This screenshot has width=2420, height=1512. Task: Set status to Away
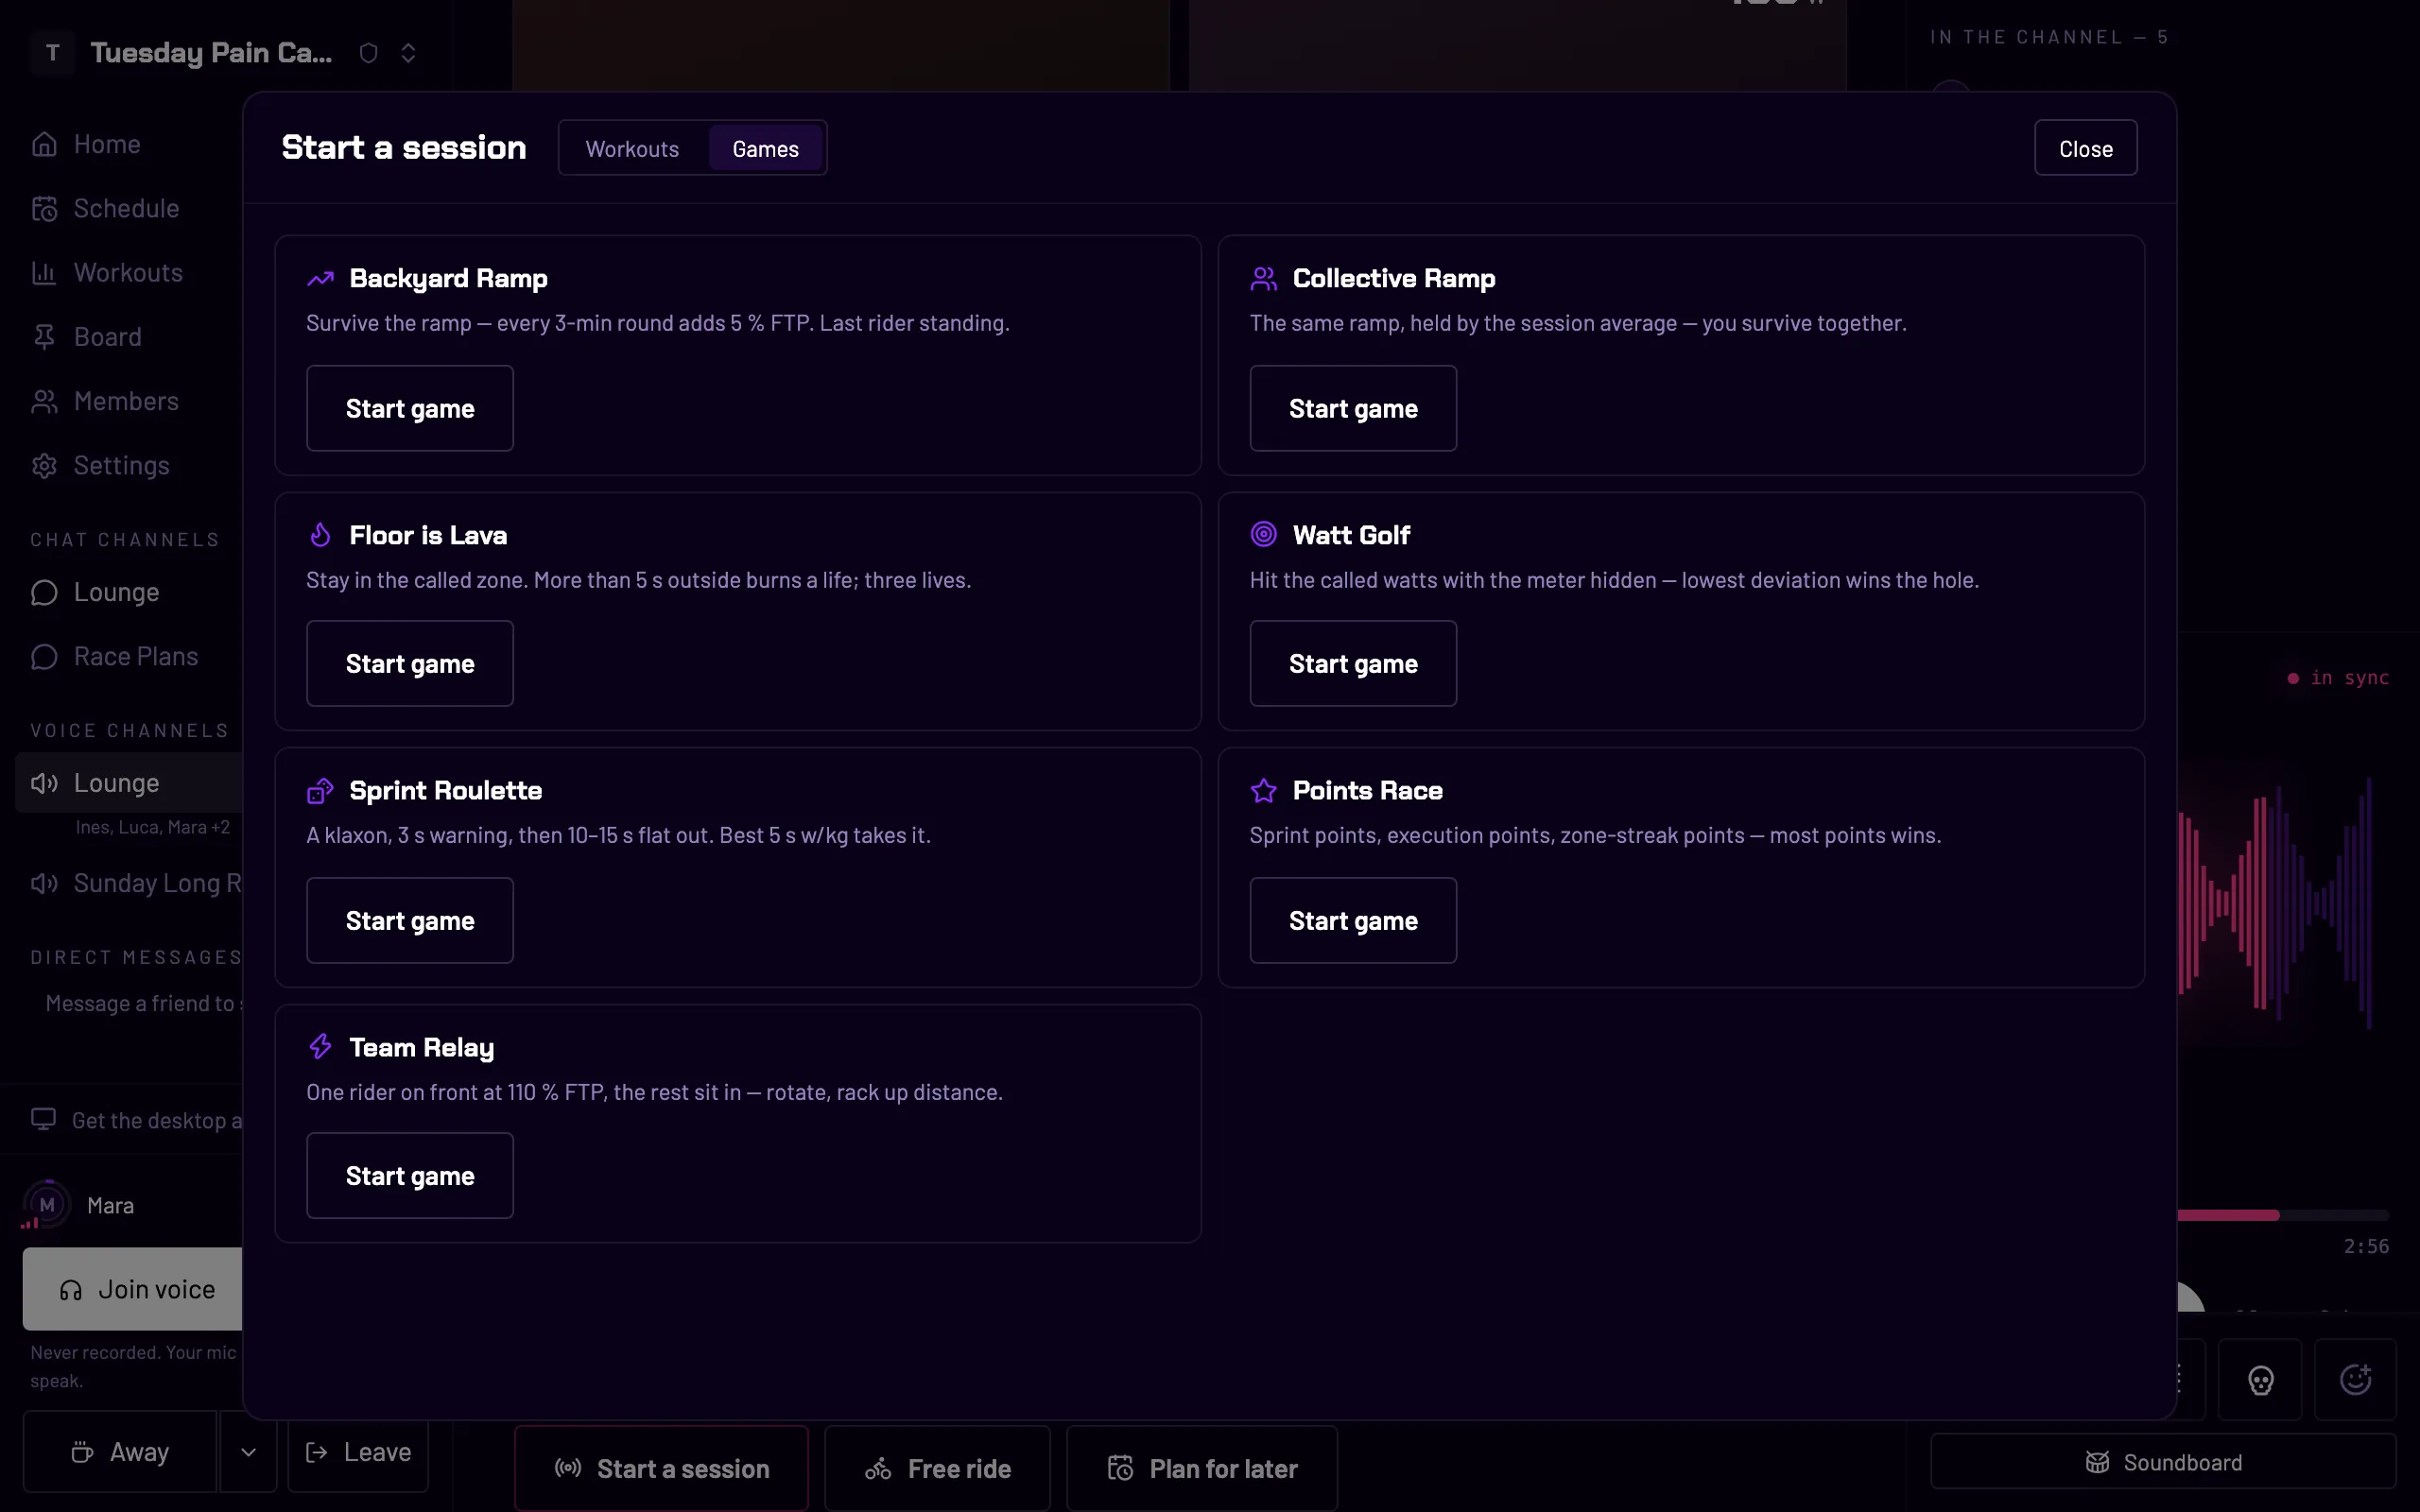coord(120,1452)
